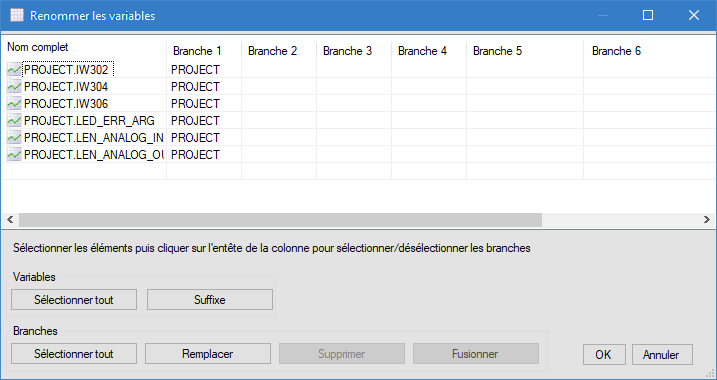The height and width of the screenshot is (380, 717).
Task: Click the chart icon beside PROJECT.IW306
Action: point(14,104)
